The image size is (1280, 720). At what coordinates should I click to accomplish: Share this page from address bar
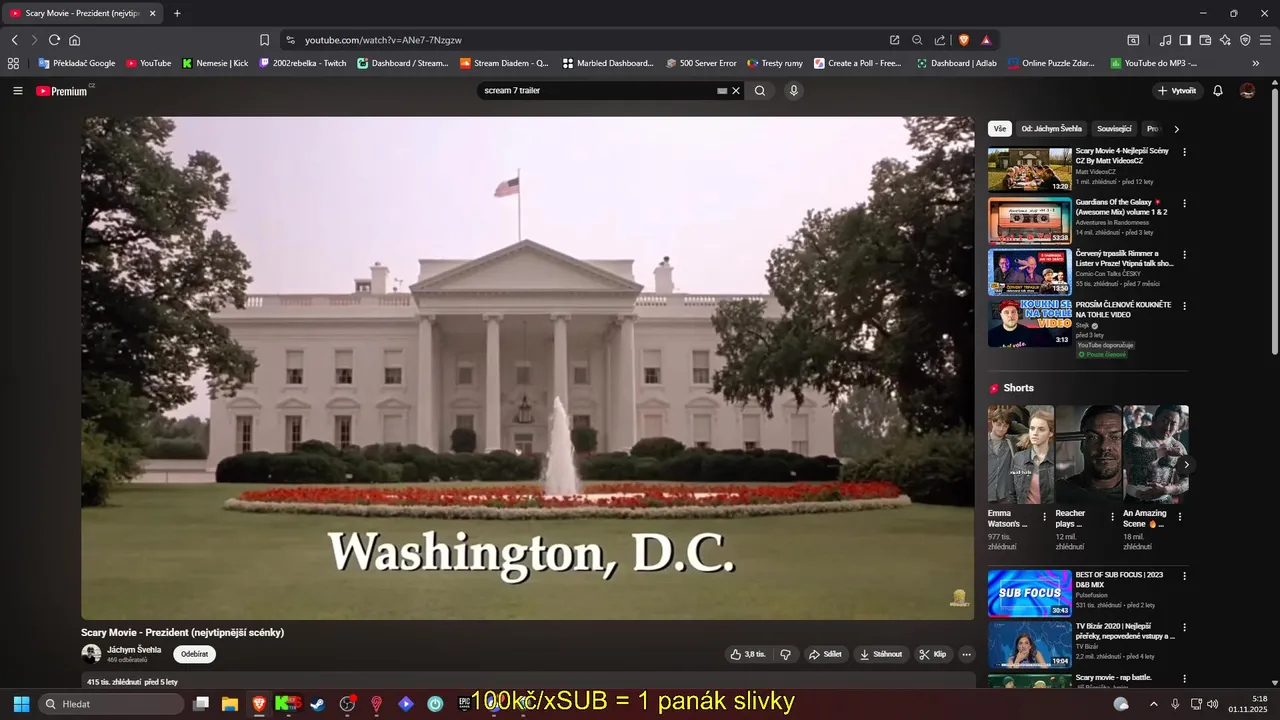pyautogui.click(x=940, y=40)
